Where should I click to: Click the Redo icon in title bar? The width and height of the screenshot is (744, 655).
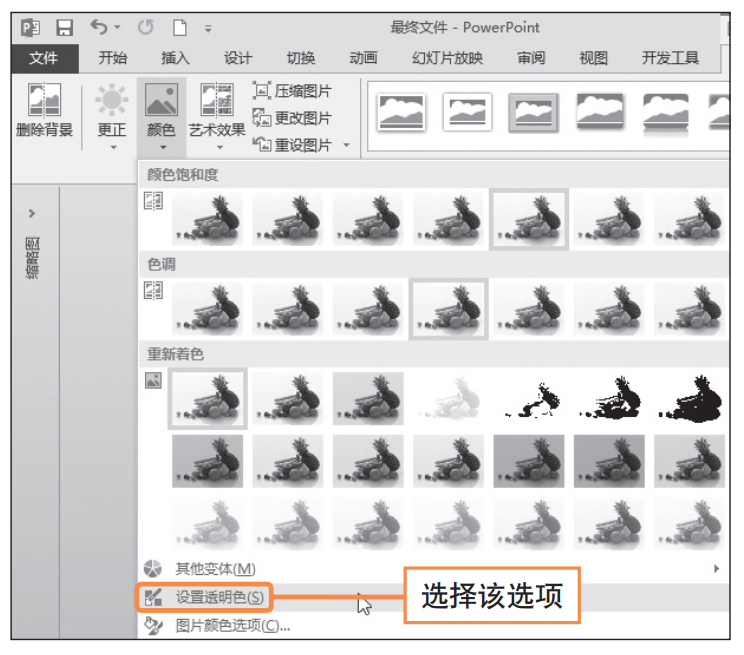point(146,27)
